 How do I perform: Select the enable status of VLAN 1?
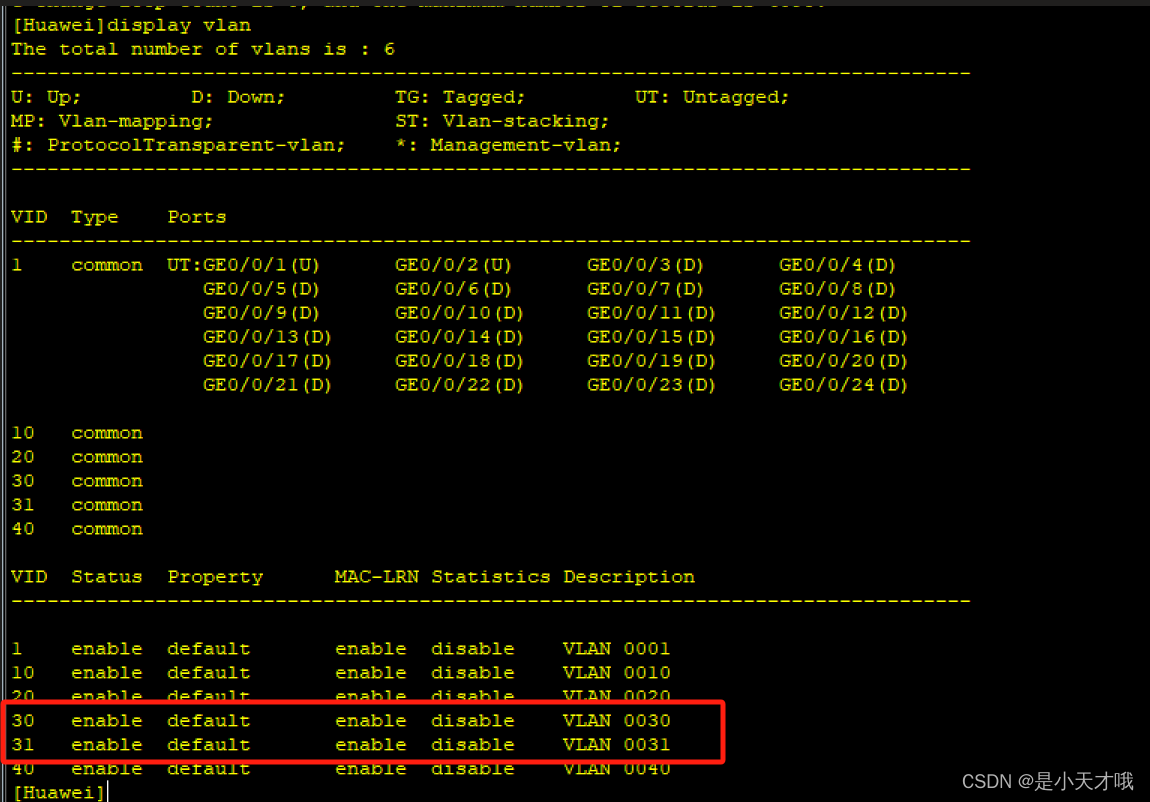coord(107,648)
